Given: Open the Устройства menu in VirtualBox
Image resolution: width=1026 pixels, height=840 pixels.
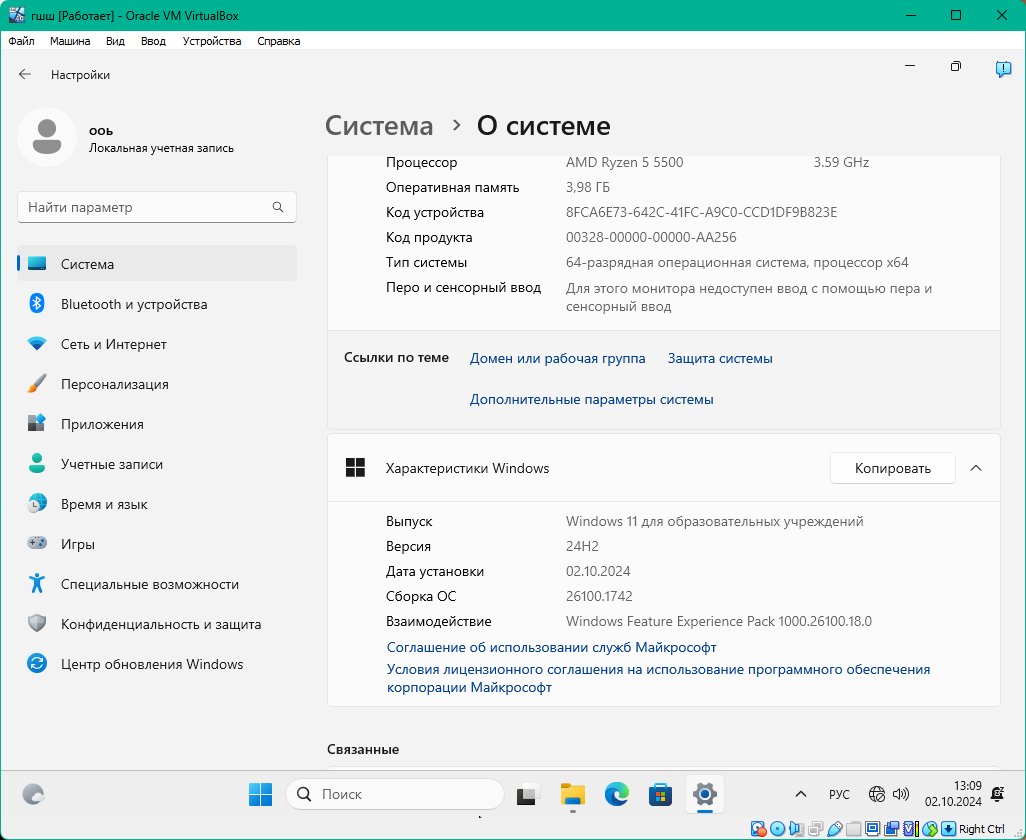Looking at the screenshot, I should tap(212, 41).
